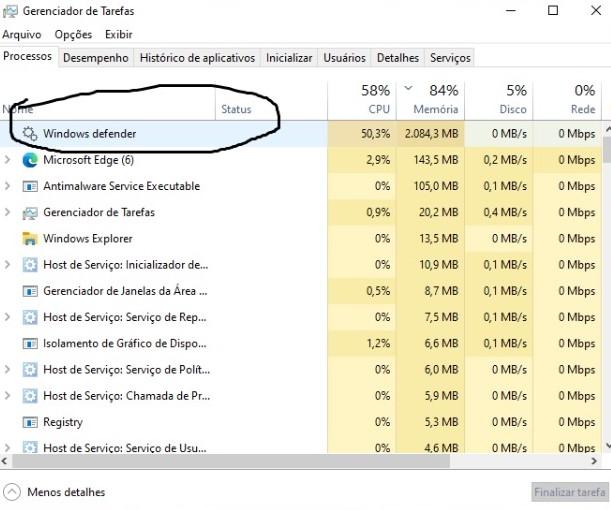Image resolution: width=611 pixels, height=510 pixels.
Task: Switch to the Inicializar tab
Action: (289, 58)
